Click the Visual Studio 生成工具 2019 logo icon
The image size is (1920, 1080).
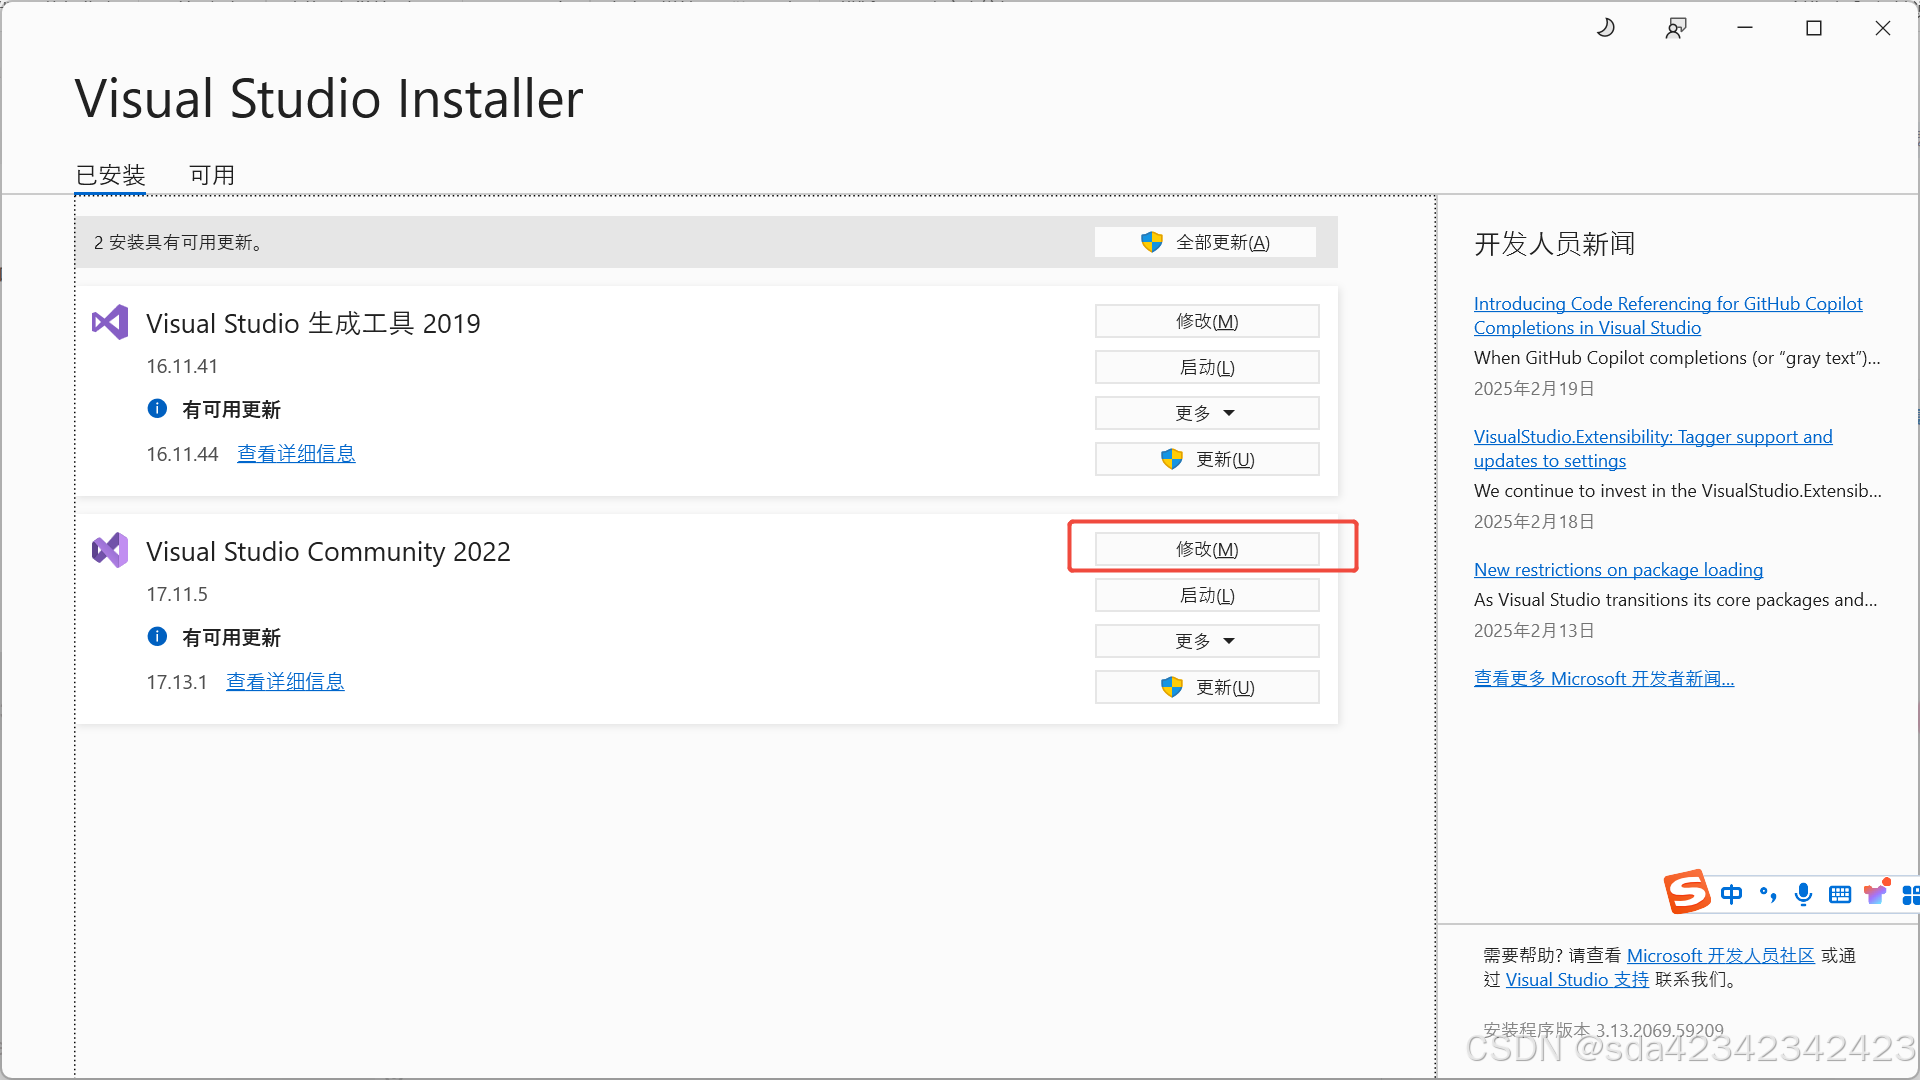click(x=110, y=321)
